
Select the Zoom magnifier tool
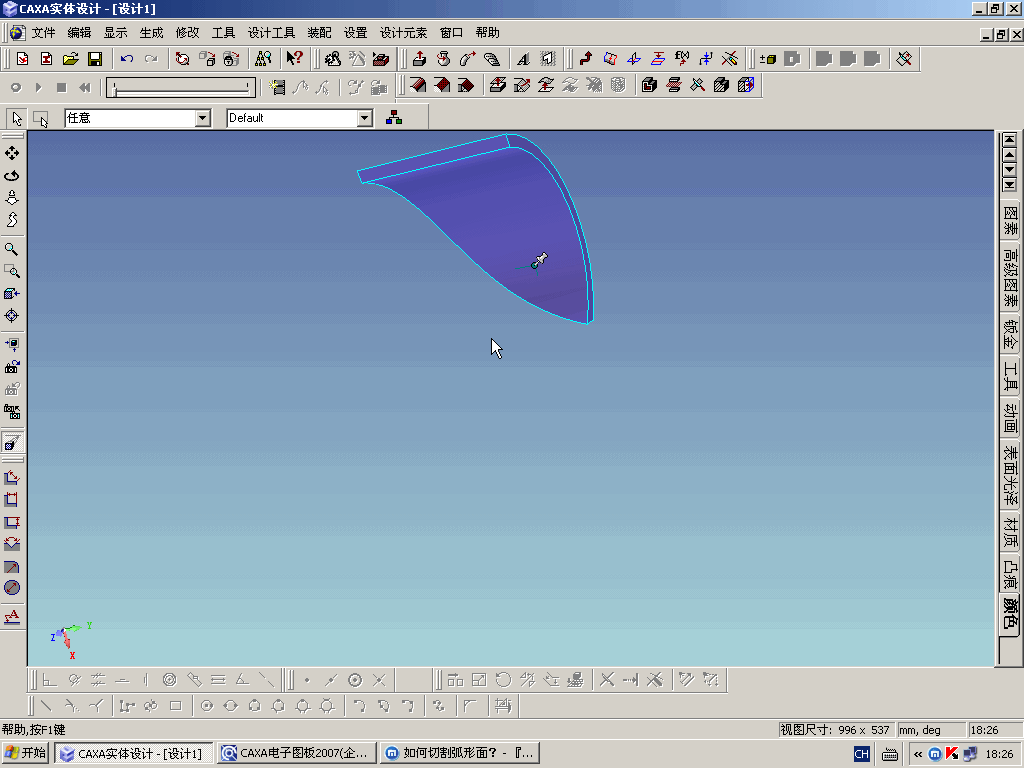point(12,249)
